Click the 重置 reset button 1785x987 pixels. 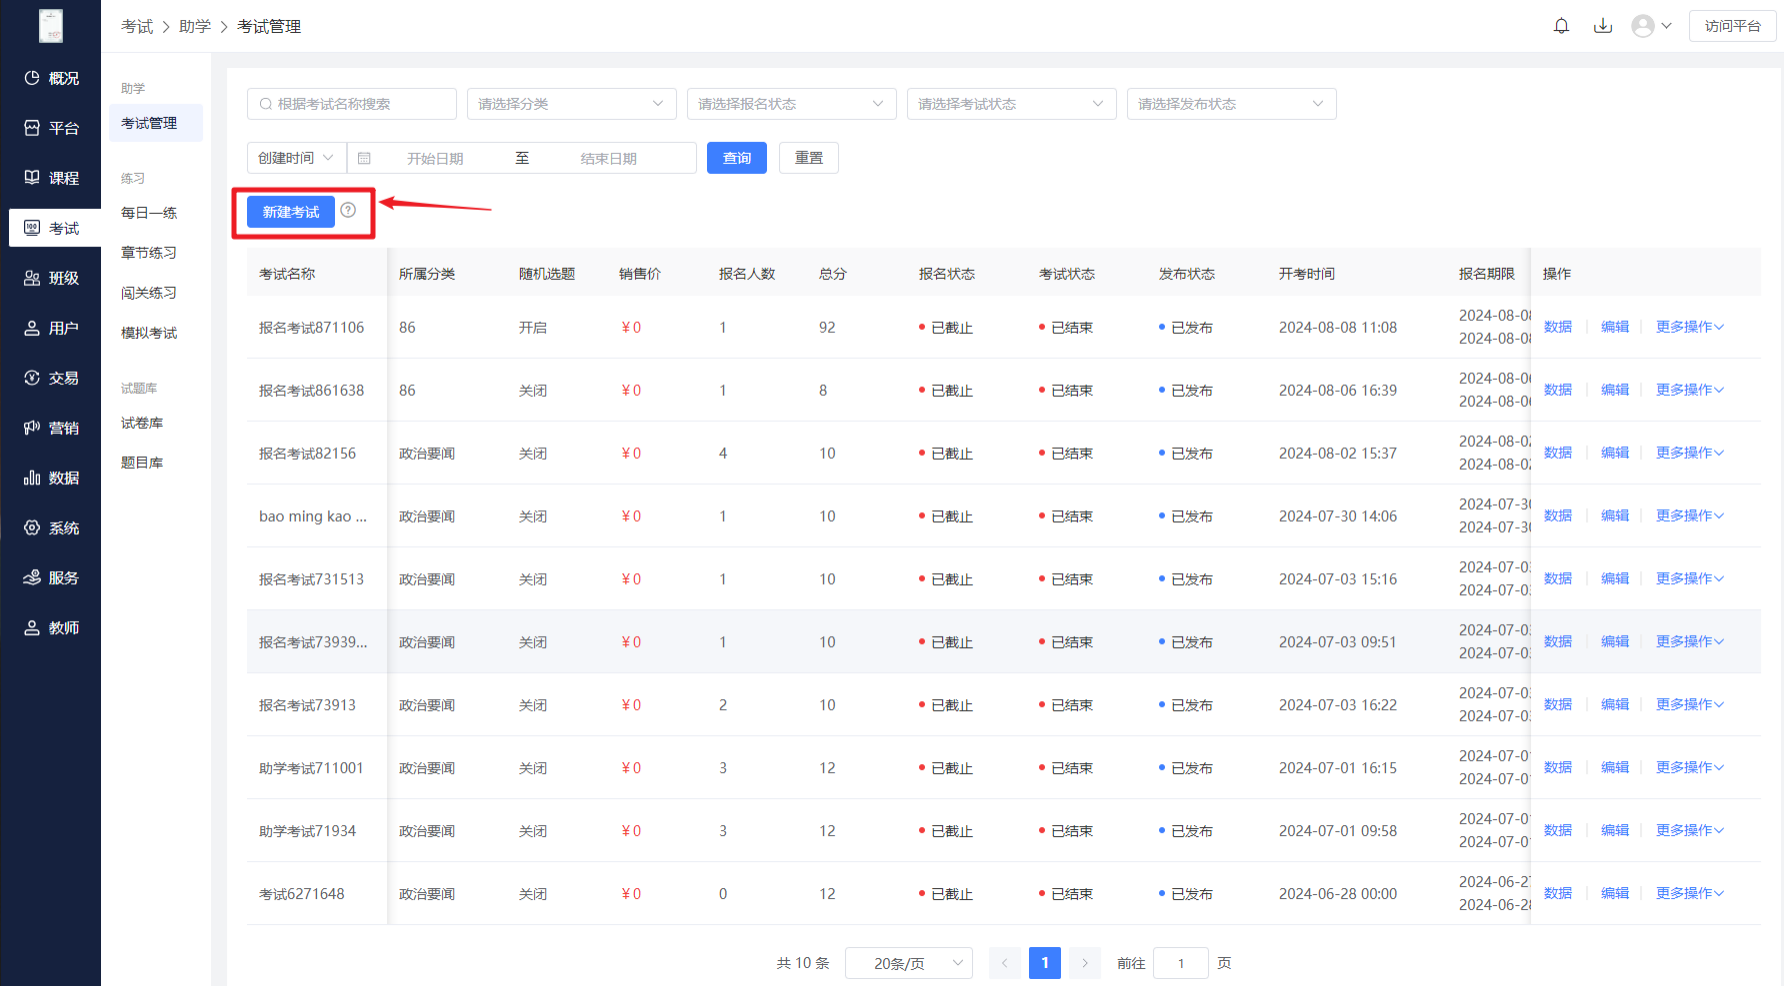point(809,158)
